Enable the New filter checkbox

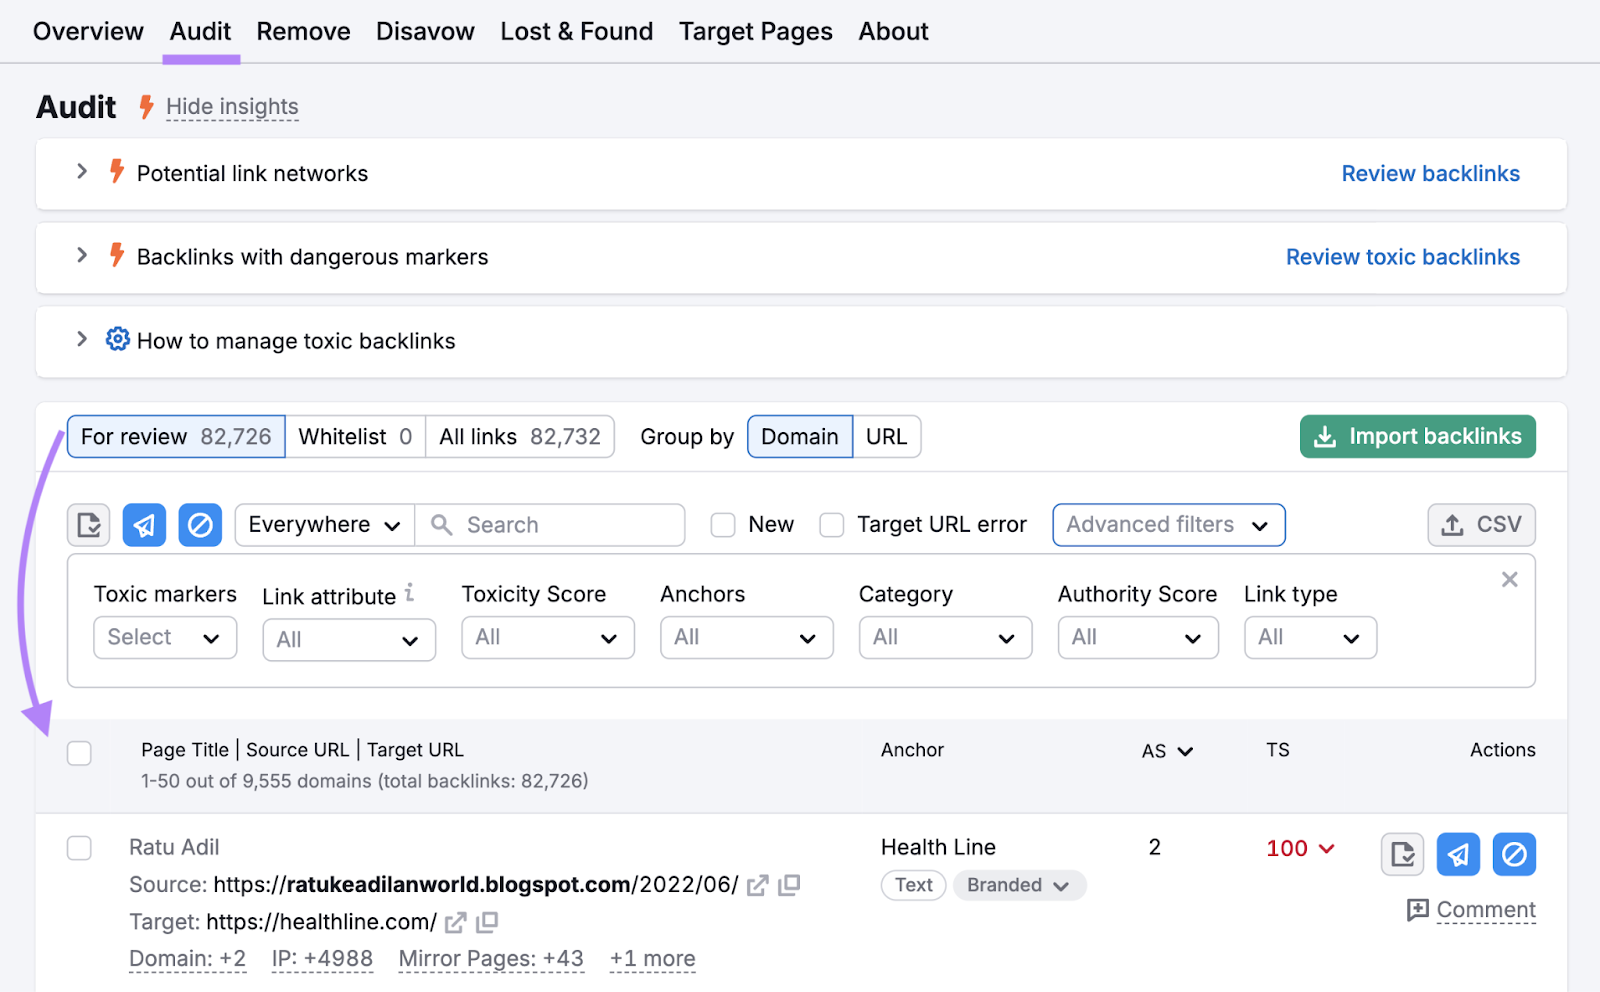tap(722, 524)
